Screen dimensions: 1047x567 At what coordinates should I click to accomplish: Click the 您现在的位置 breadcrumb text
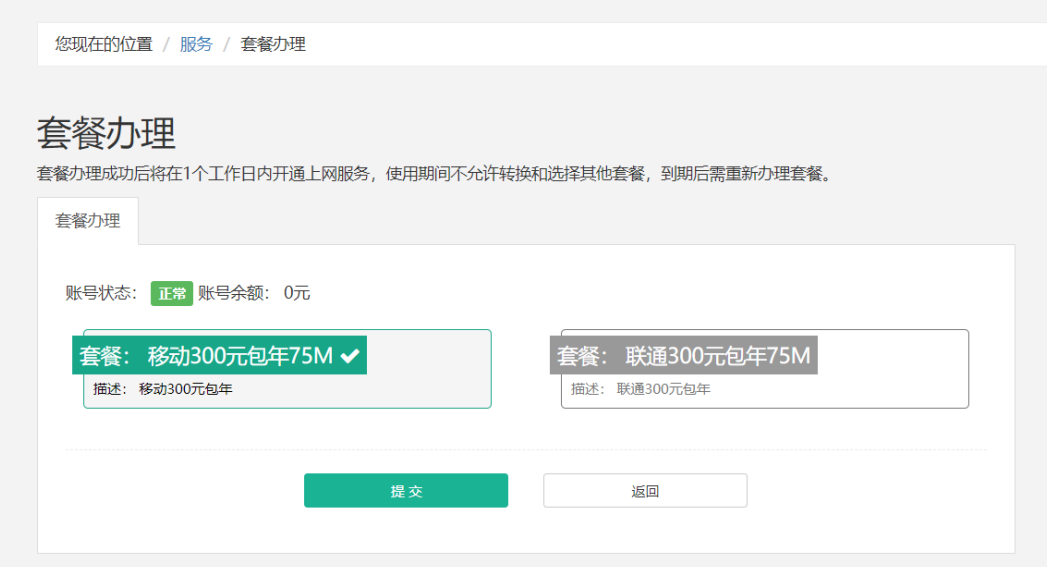104,44
